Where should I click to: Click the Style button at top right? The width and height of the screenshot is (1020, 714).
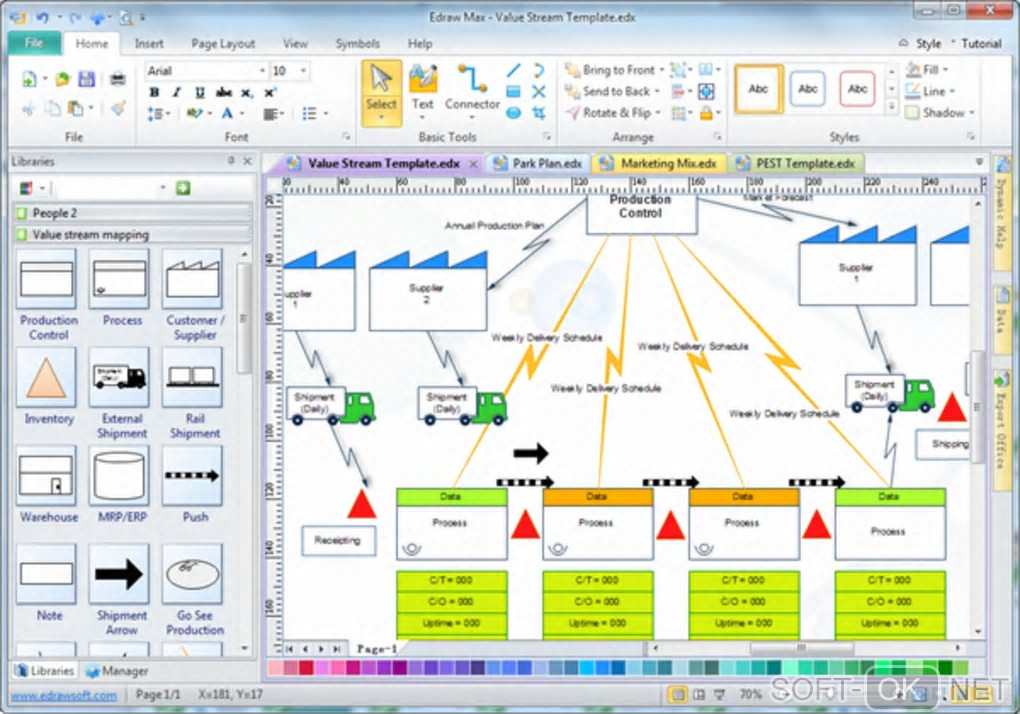pyautogui.click(x=928, y=44)
